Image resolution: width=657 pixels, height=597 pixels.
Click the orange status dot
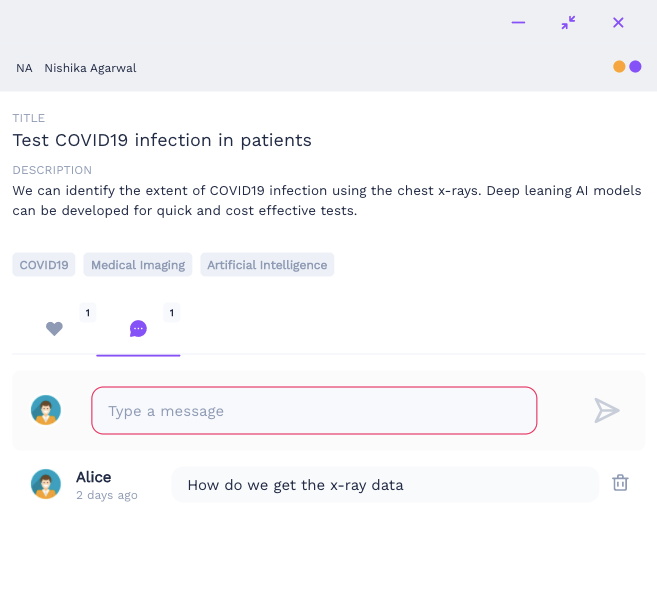(x=619, y=67)
